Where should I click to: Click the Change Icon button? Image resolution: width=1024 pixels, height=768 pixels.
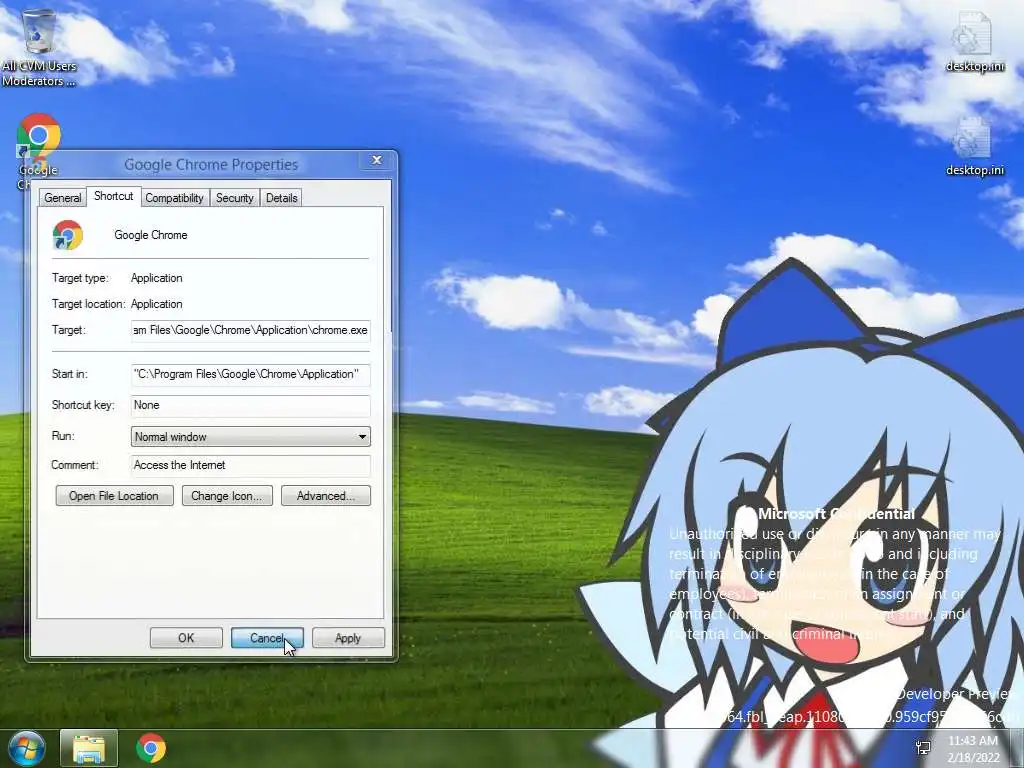[x=227, y=496]
